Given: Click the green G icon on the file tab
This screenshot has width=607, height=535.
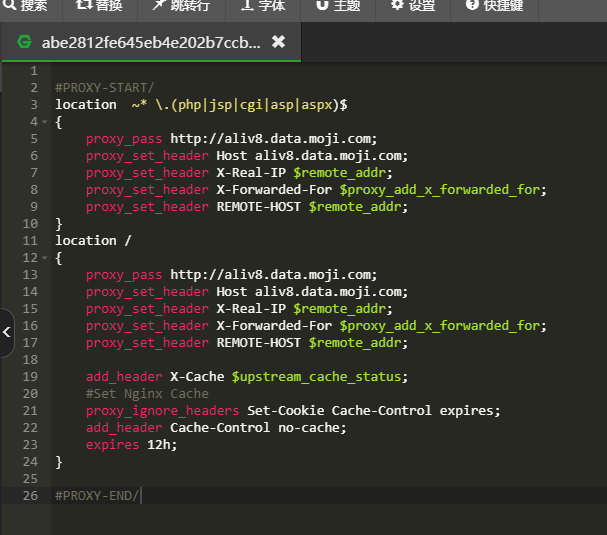Looking at the screenshot, I should pos(24,42).
